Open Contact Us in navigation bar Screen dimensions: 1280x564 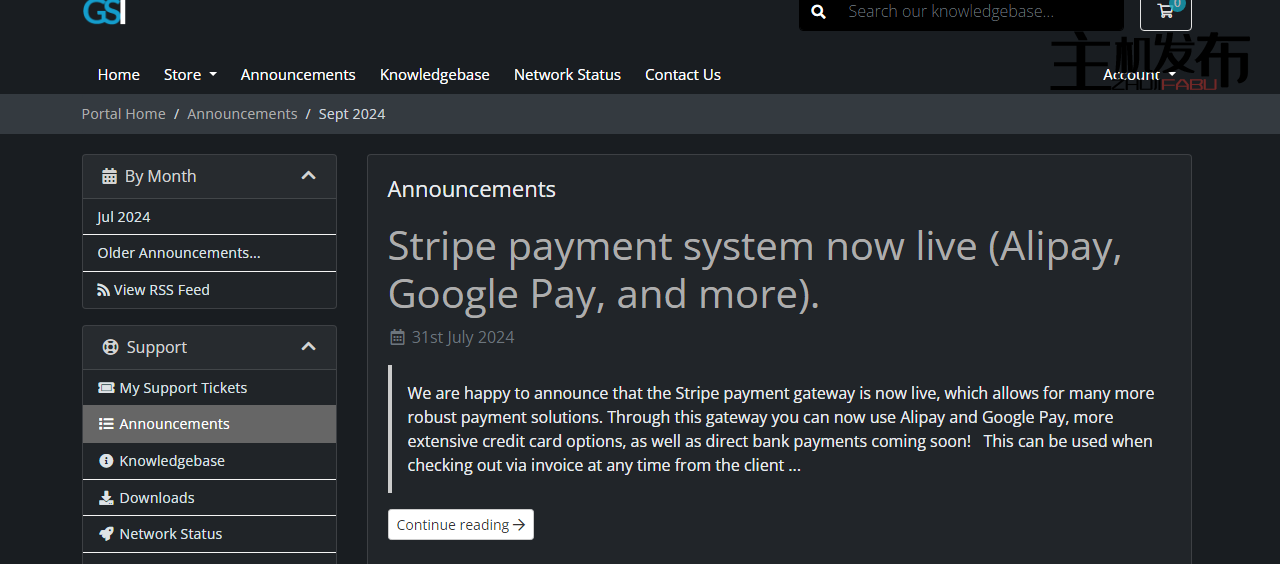pyautogui.click(x=682, y=75)
